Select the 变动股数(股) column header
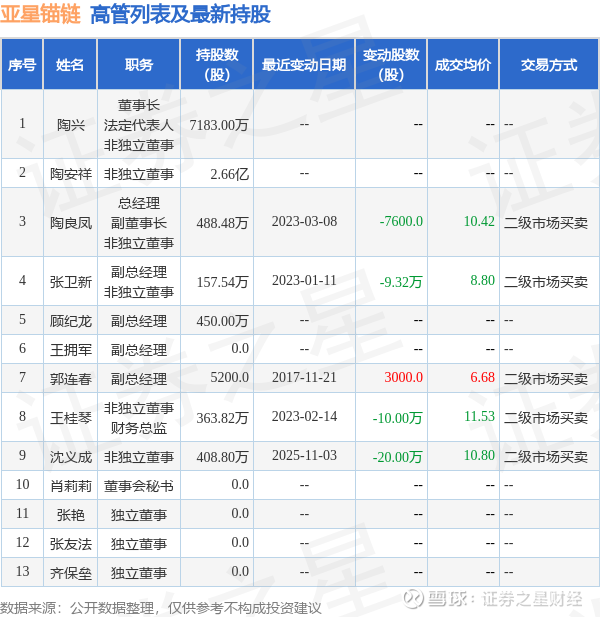 pos(391,65)
